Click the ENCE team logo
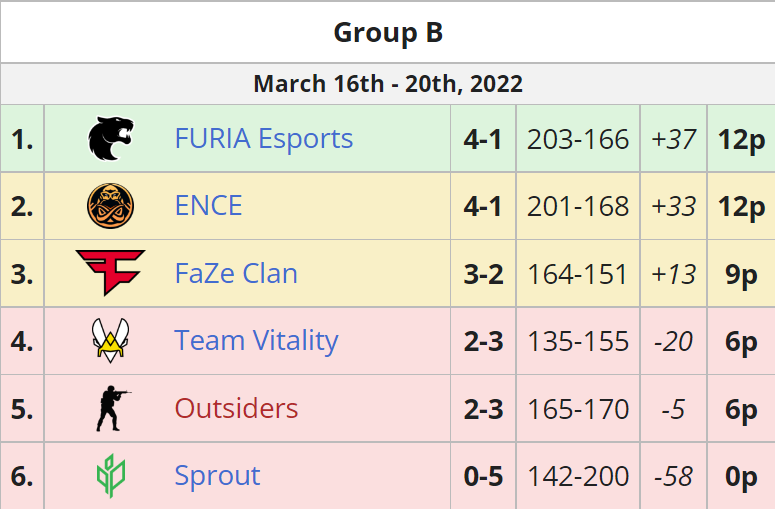Image resolution: width=775 pixels, height=509 pixels. 110,206
